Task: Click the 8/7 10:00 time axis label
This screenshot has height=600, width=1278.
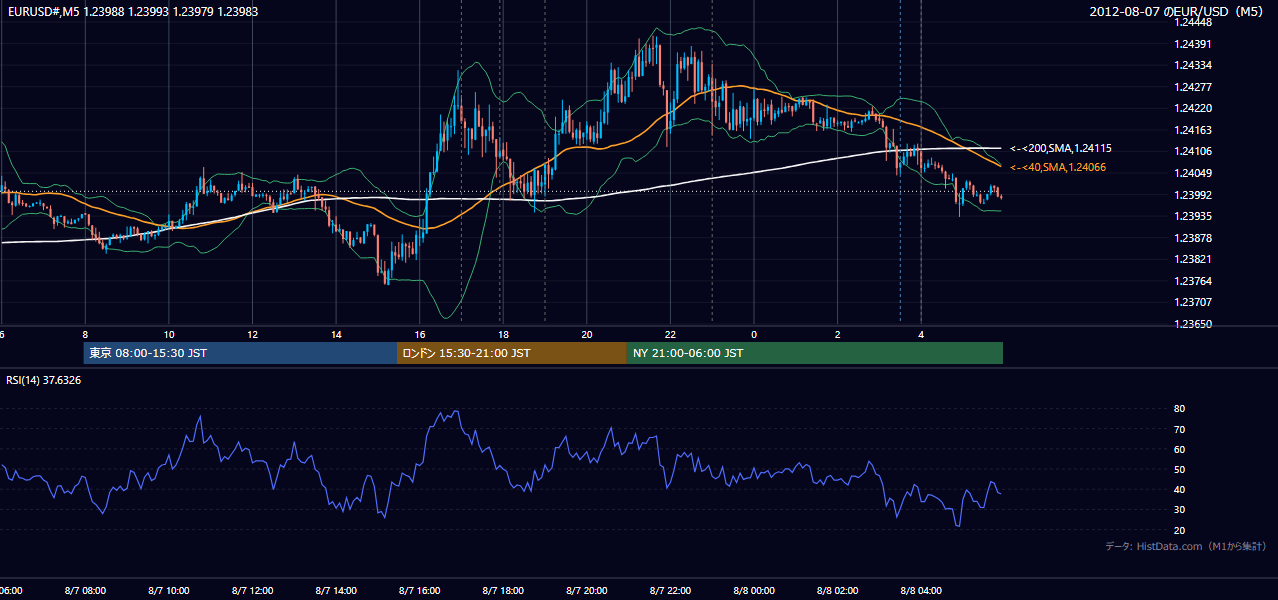Action: point(169,591)
